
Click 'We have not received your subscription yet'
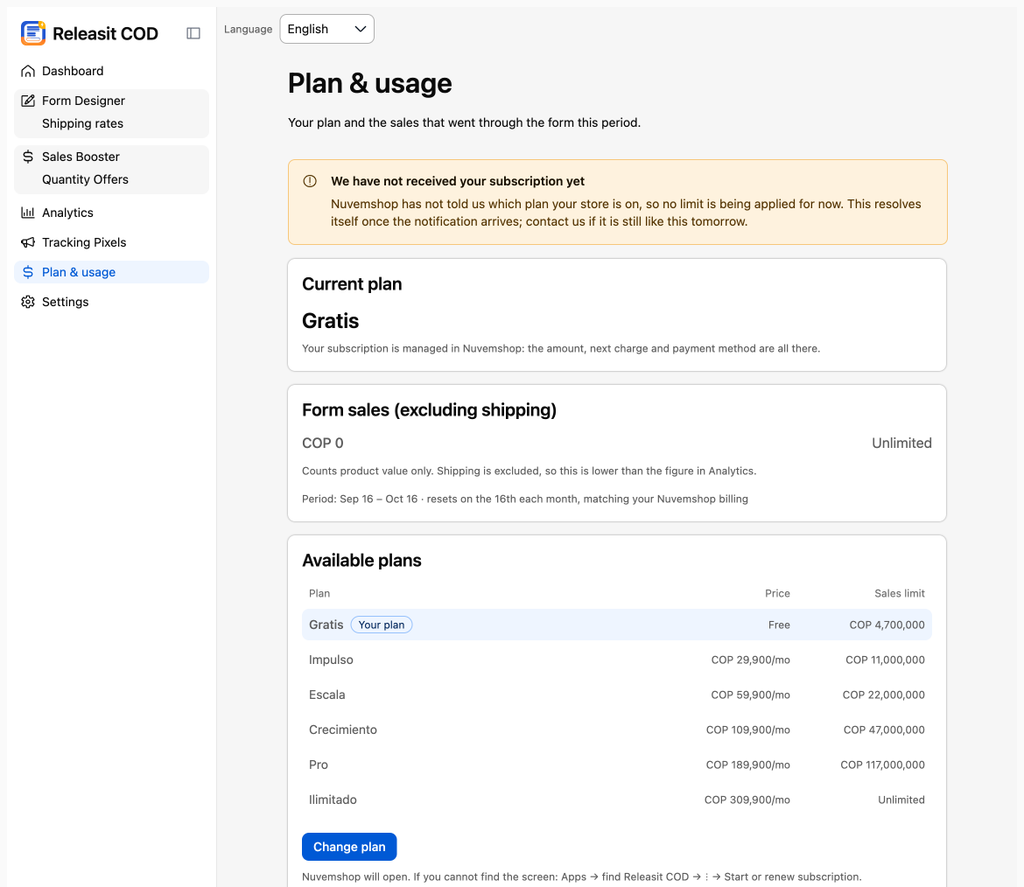point(458,181)
